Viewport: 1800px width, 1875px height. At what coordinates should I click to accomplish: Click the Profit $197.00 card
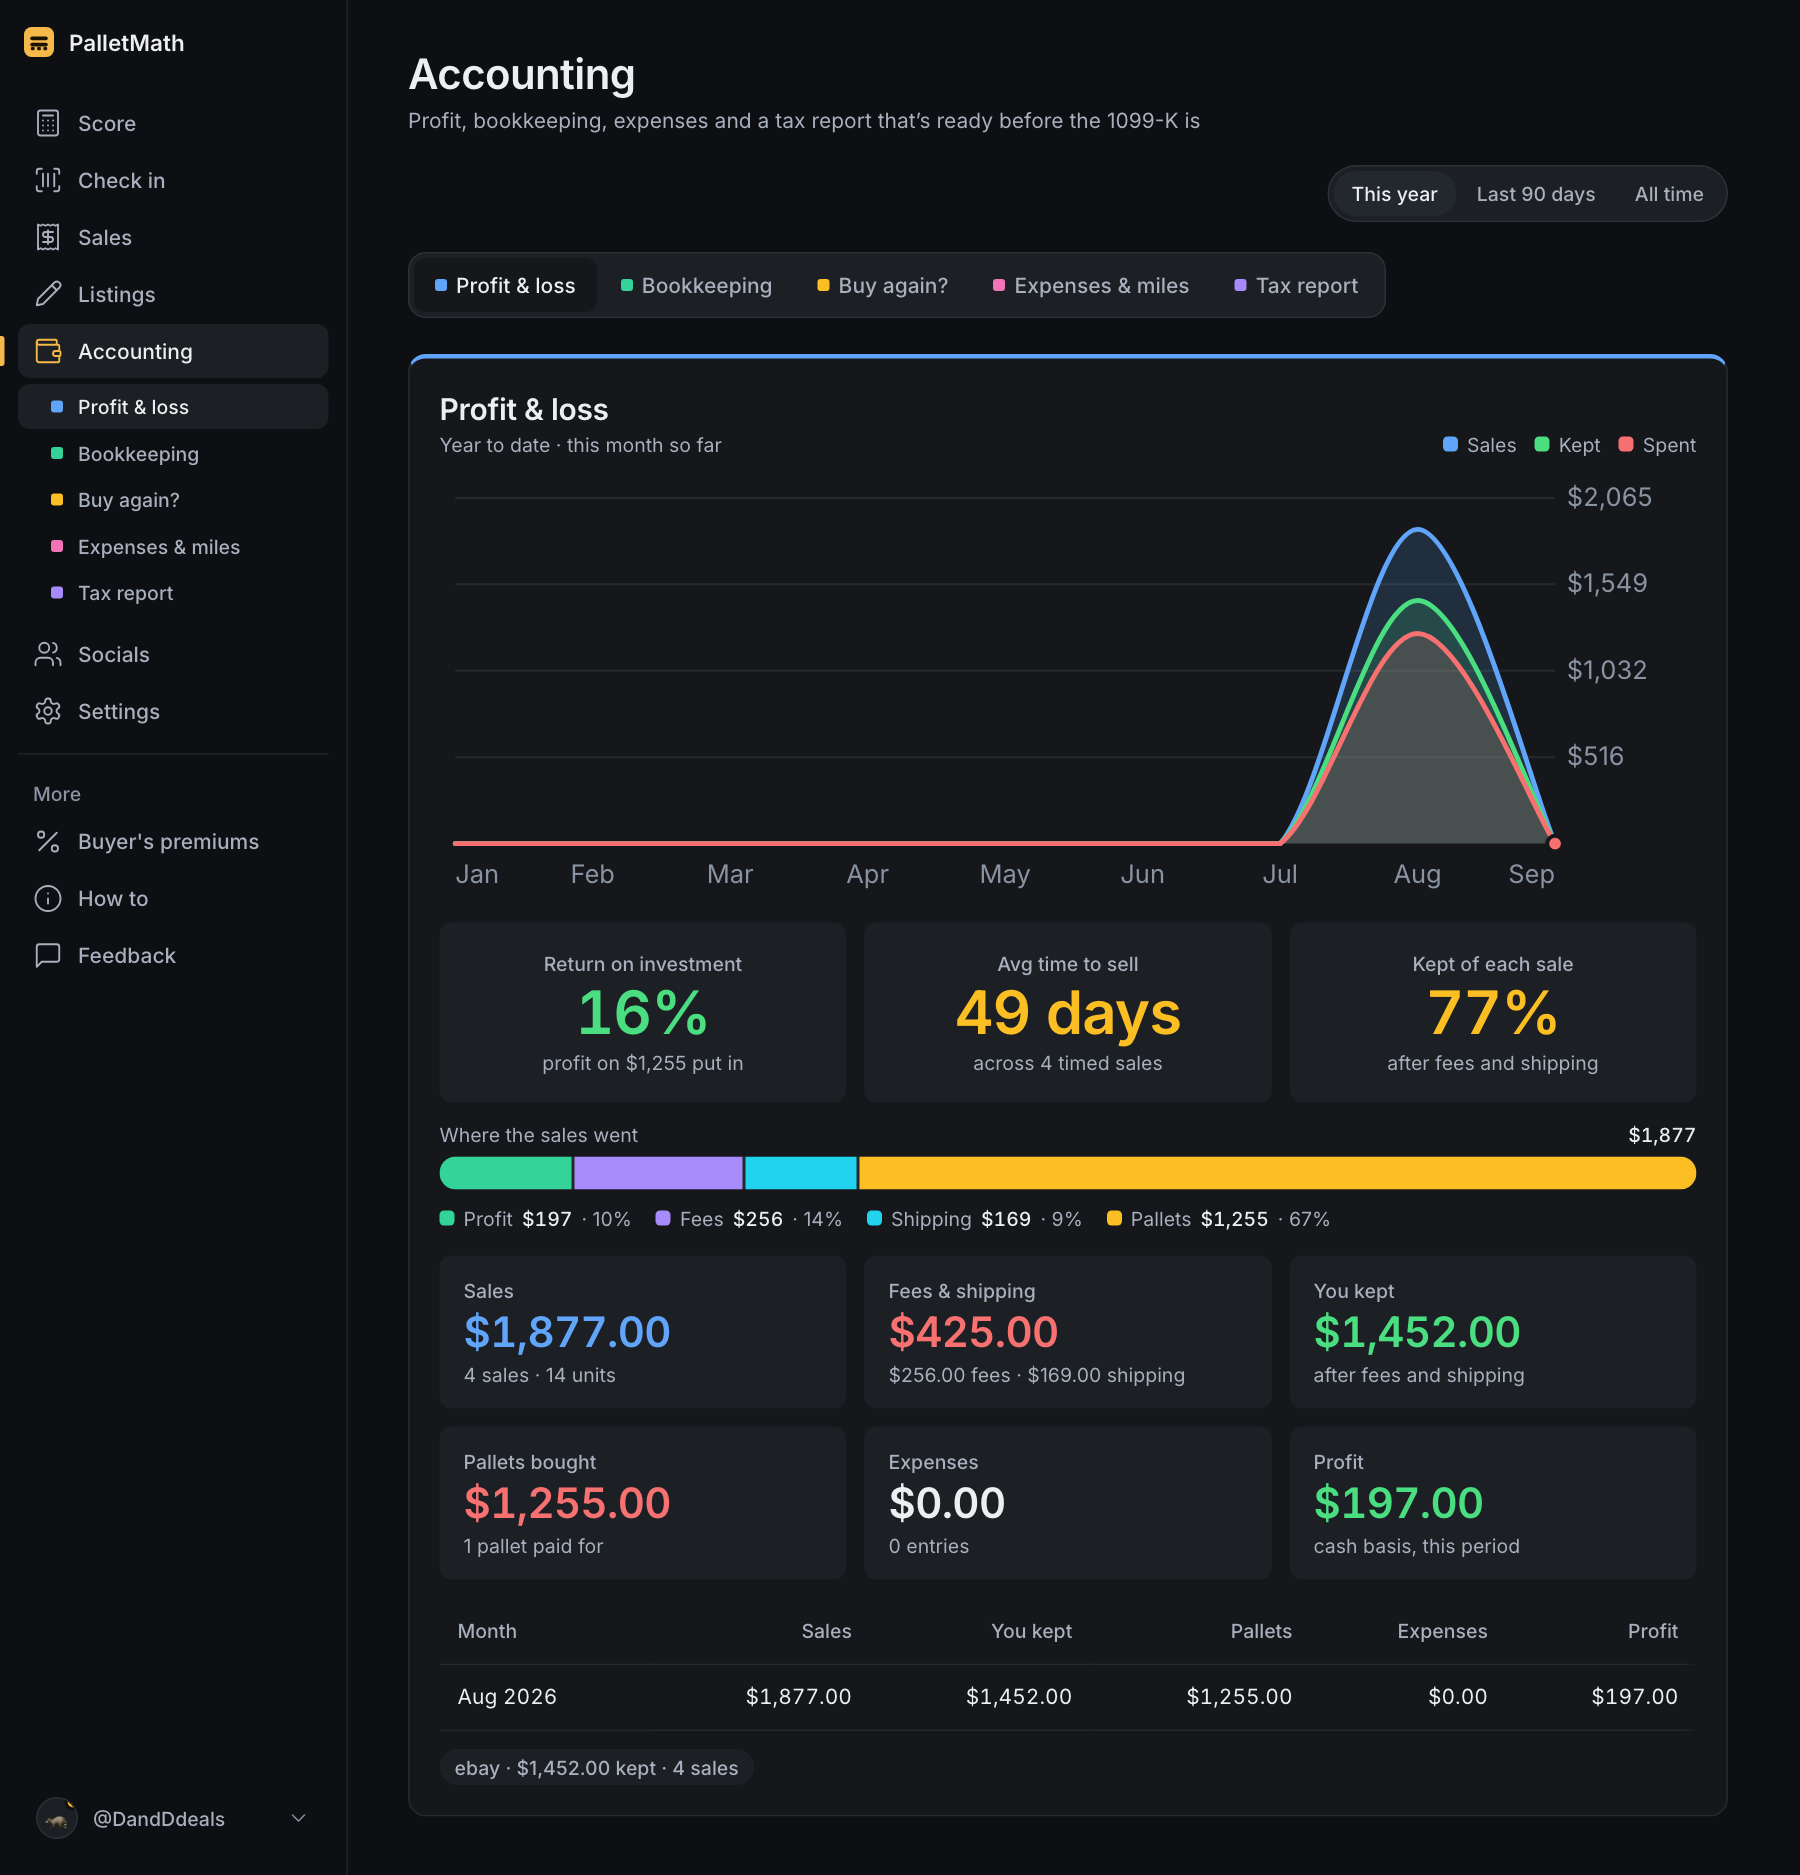tap(1493, 1503)
